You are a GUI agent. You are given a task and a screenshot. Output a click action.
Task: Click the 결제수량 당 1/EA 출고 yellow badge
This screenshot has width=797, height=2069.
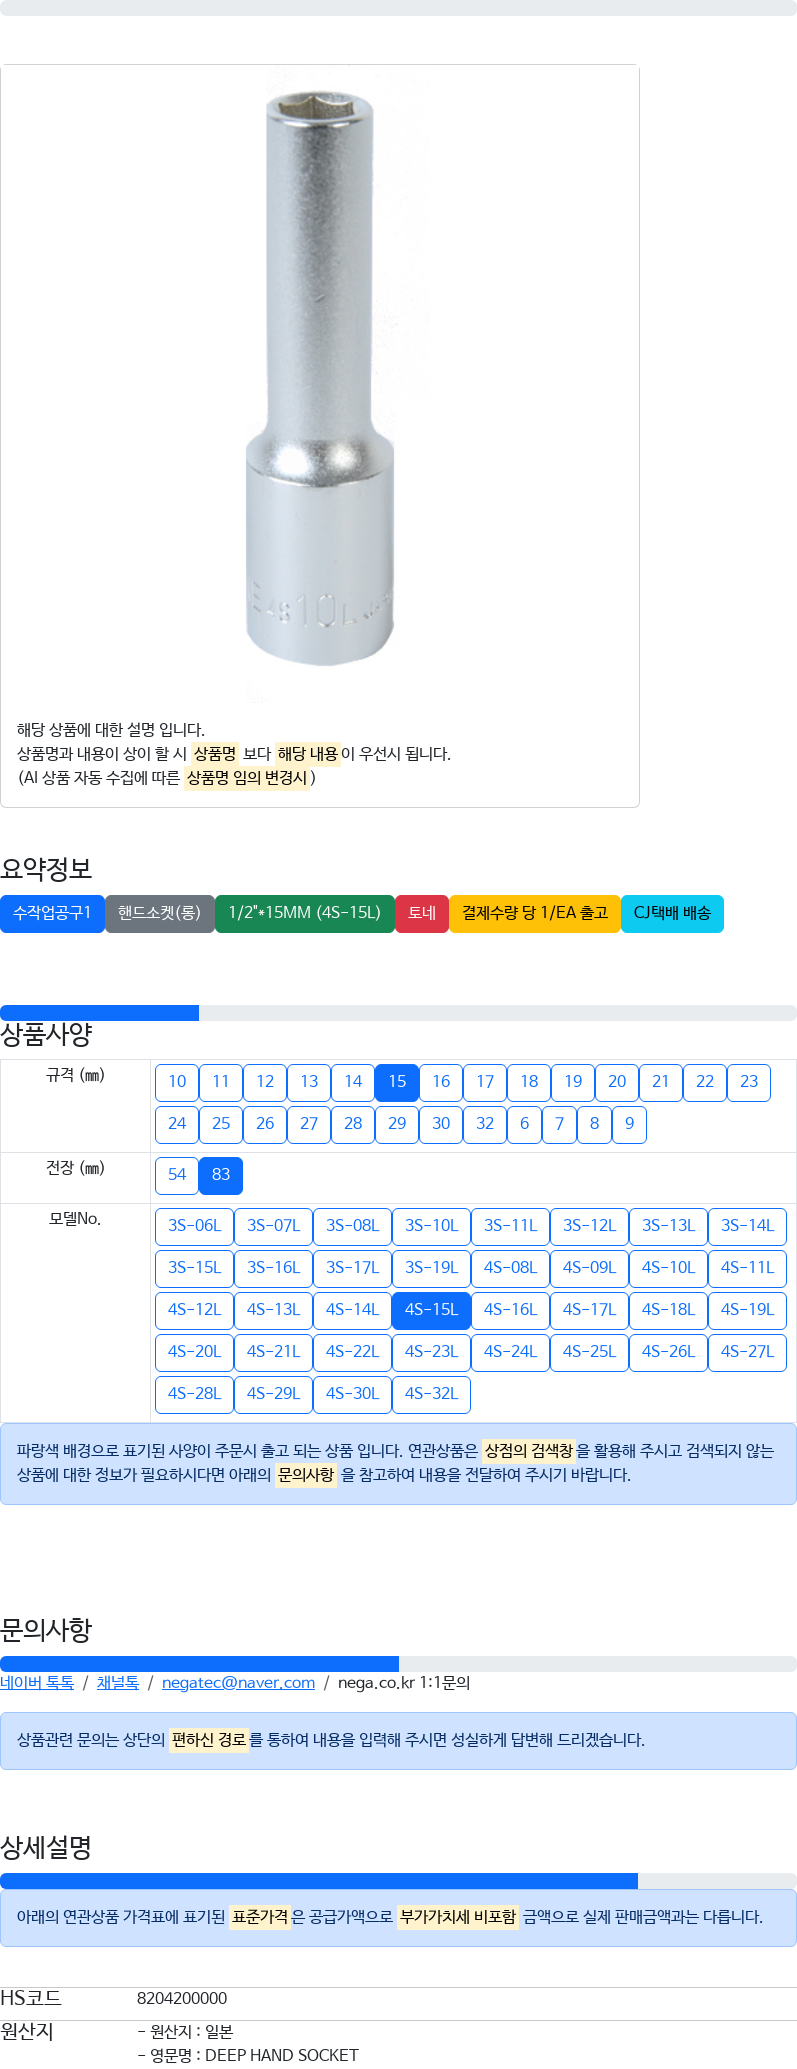point(535,913)
